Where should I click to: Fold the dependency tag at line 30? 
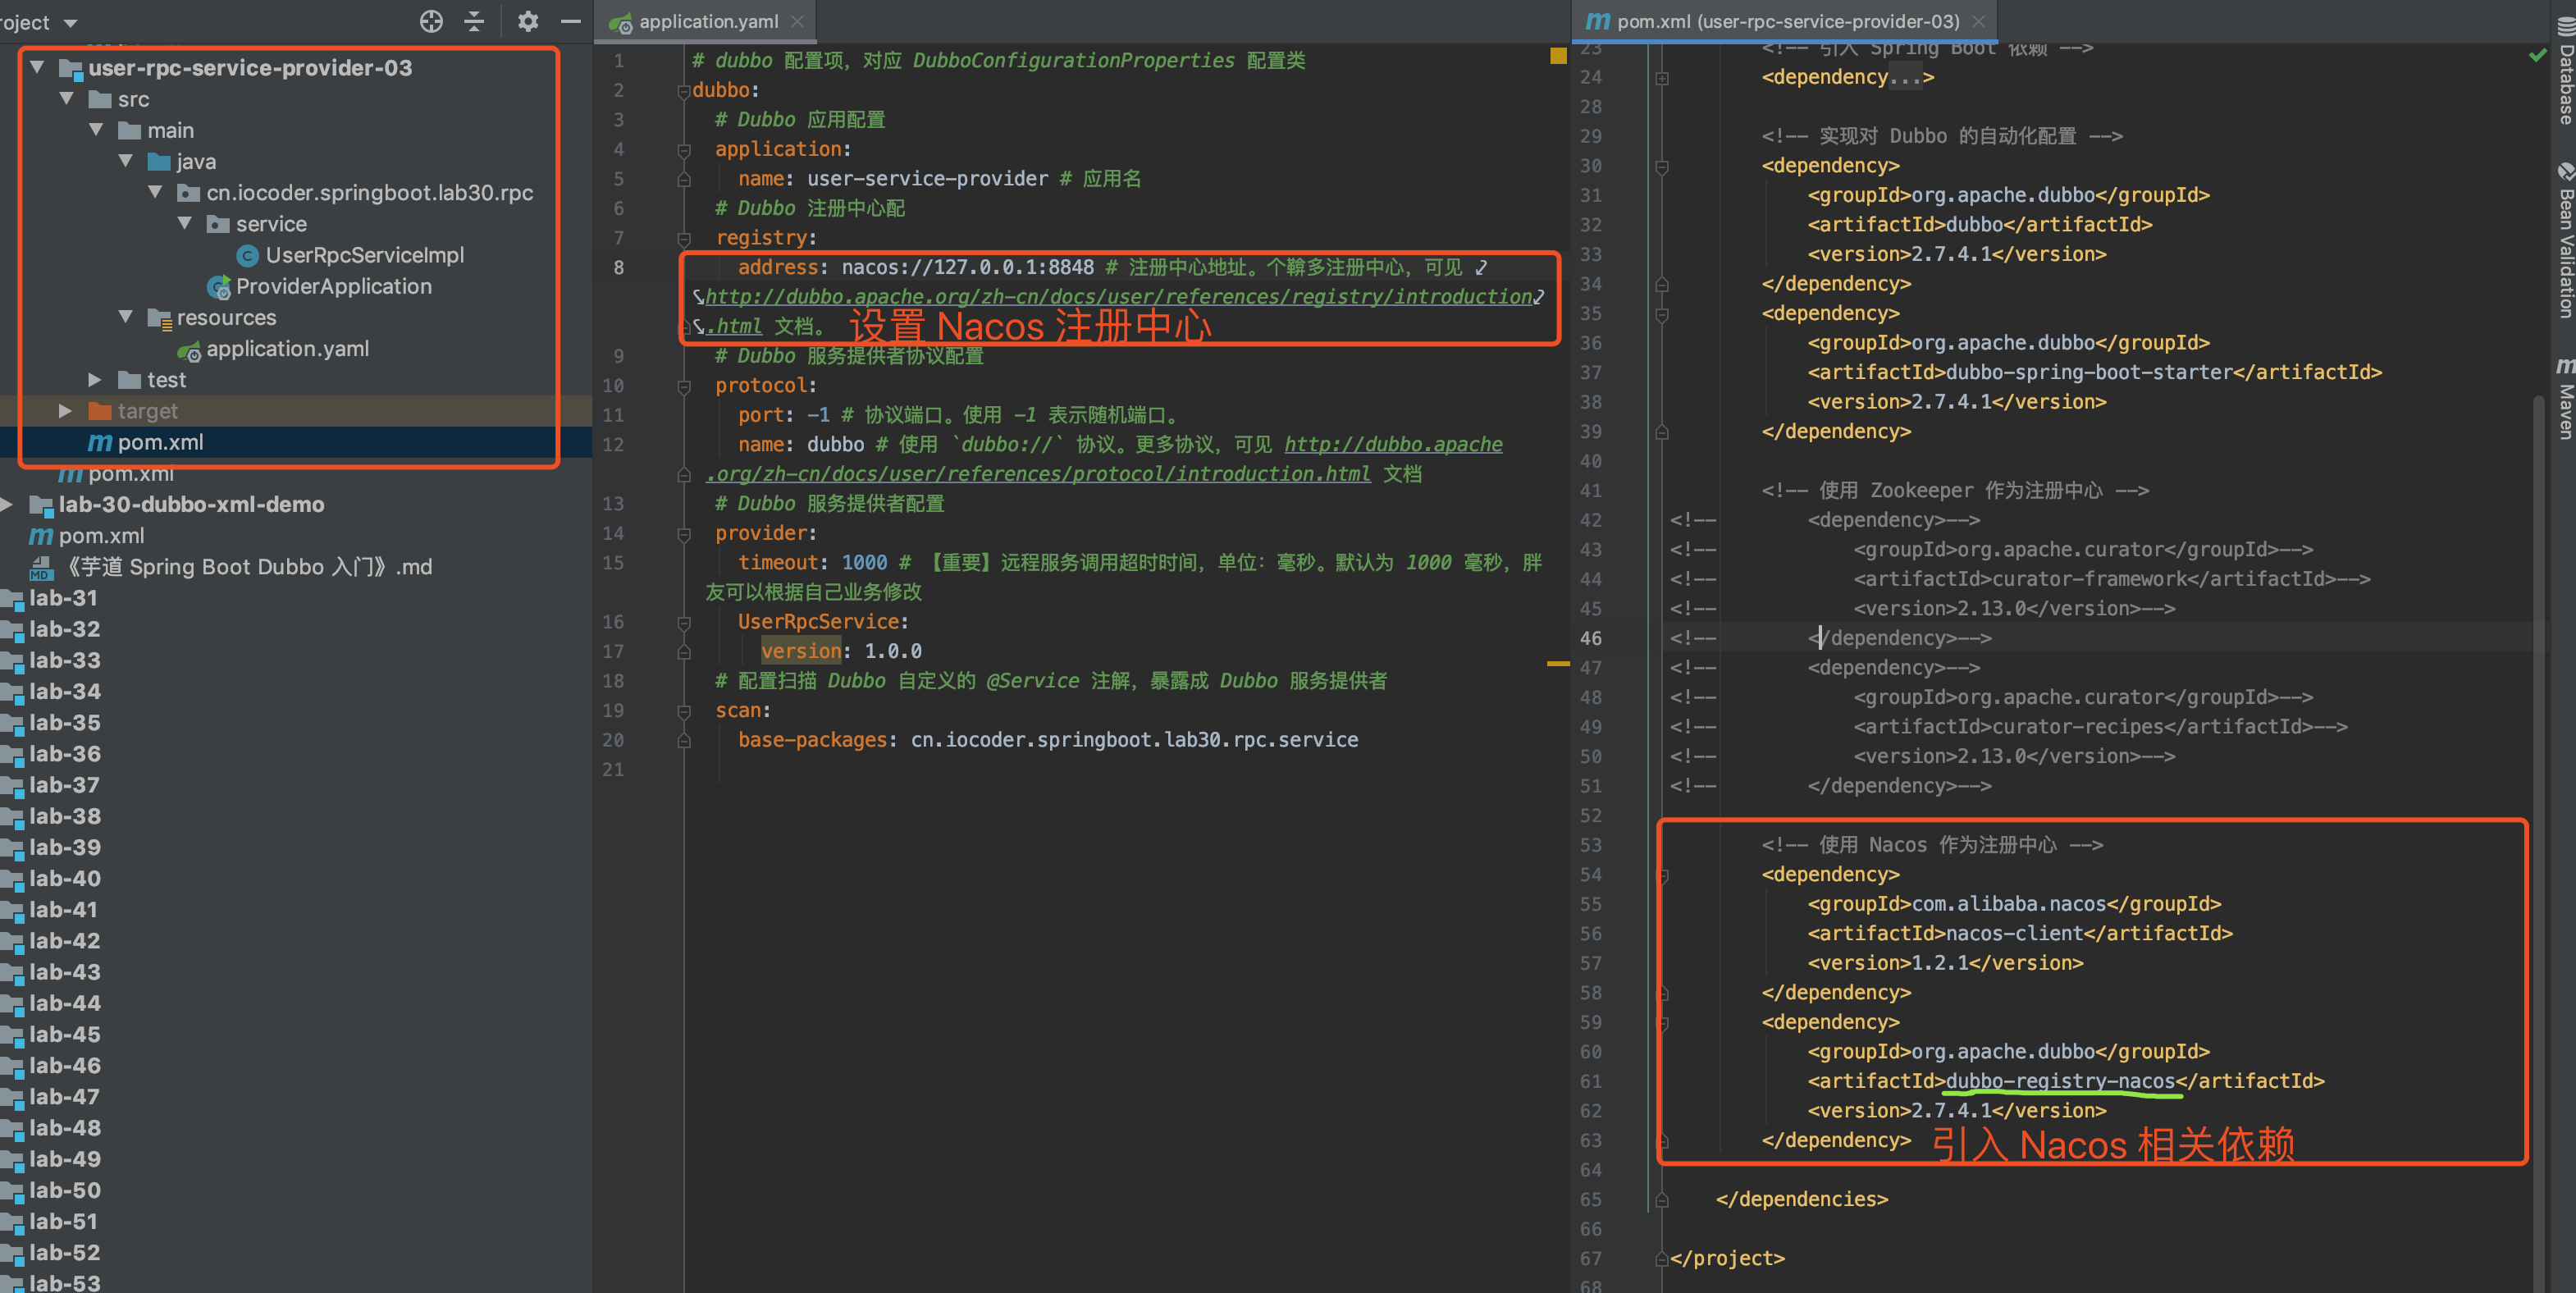click(1661, 166)
